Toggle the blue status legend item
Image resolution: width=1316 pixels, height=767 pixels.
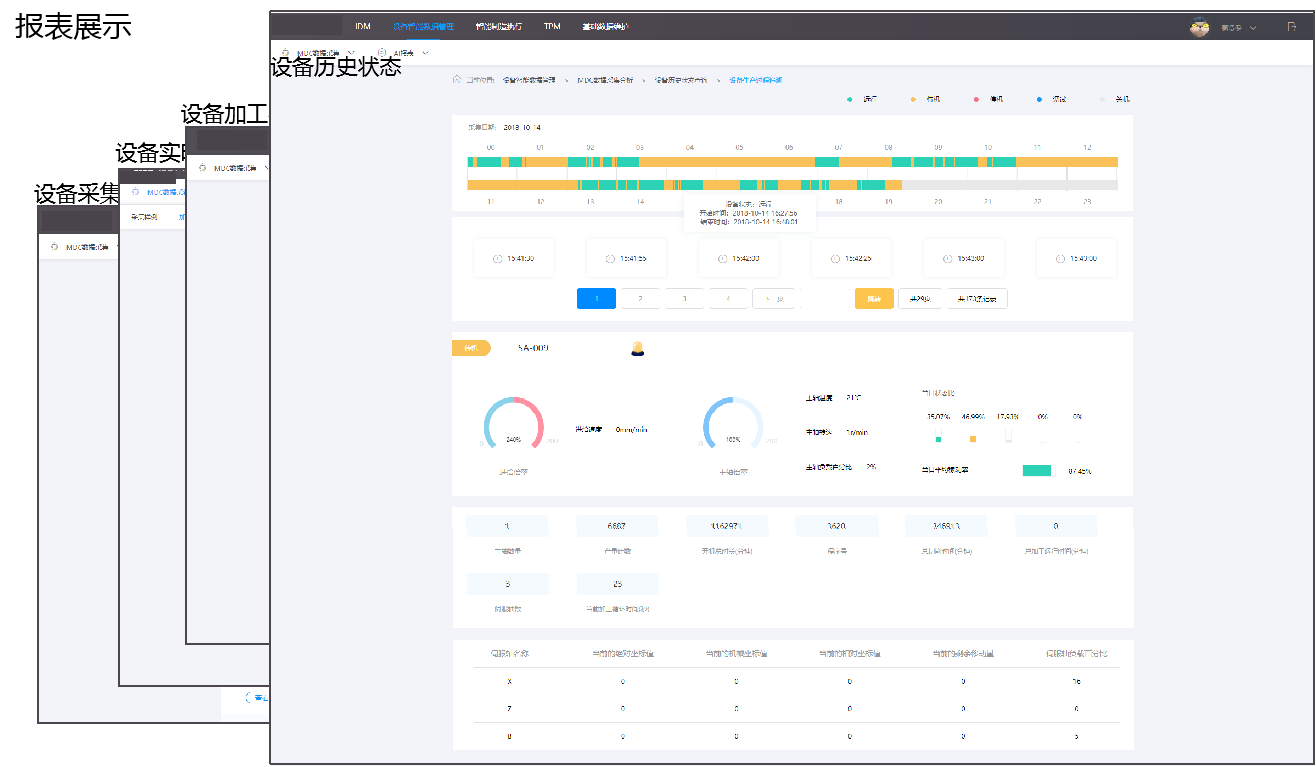point(1039,100)
